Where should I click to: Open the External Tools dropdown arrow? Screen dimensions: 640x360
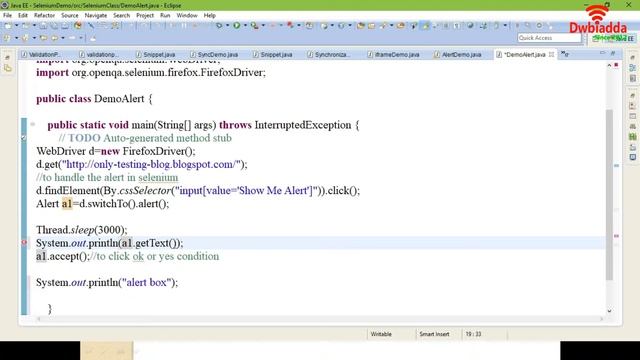point(263,25)
